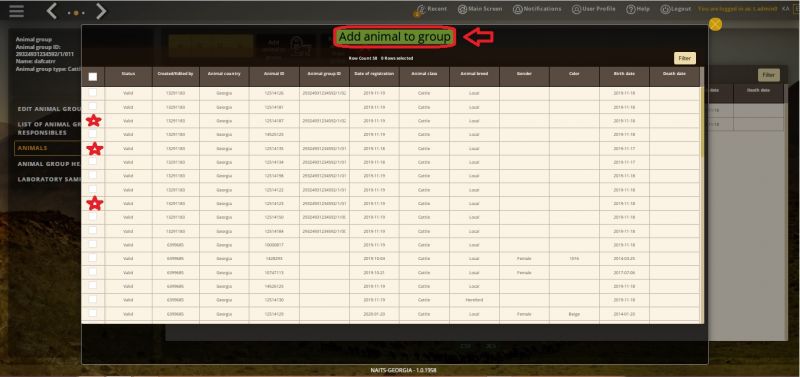Open Filter in the Add animal dialog
Viewport: 800px width, 377px height.
[685, 59]
